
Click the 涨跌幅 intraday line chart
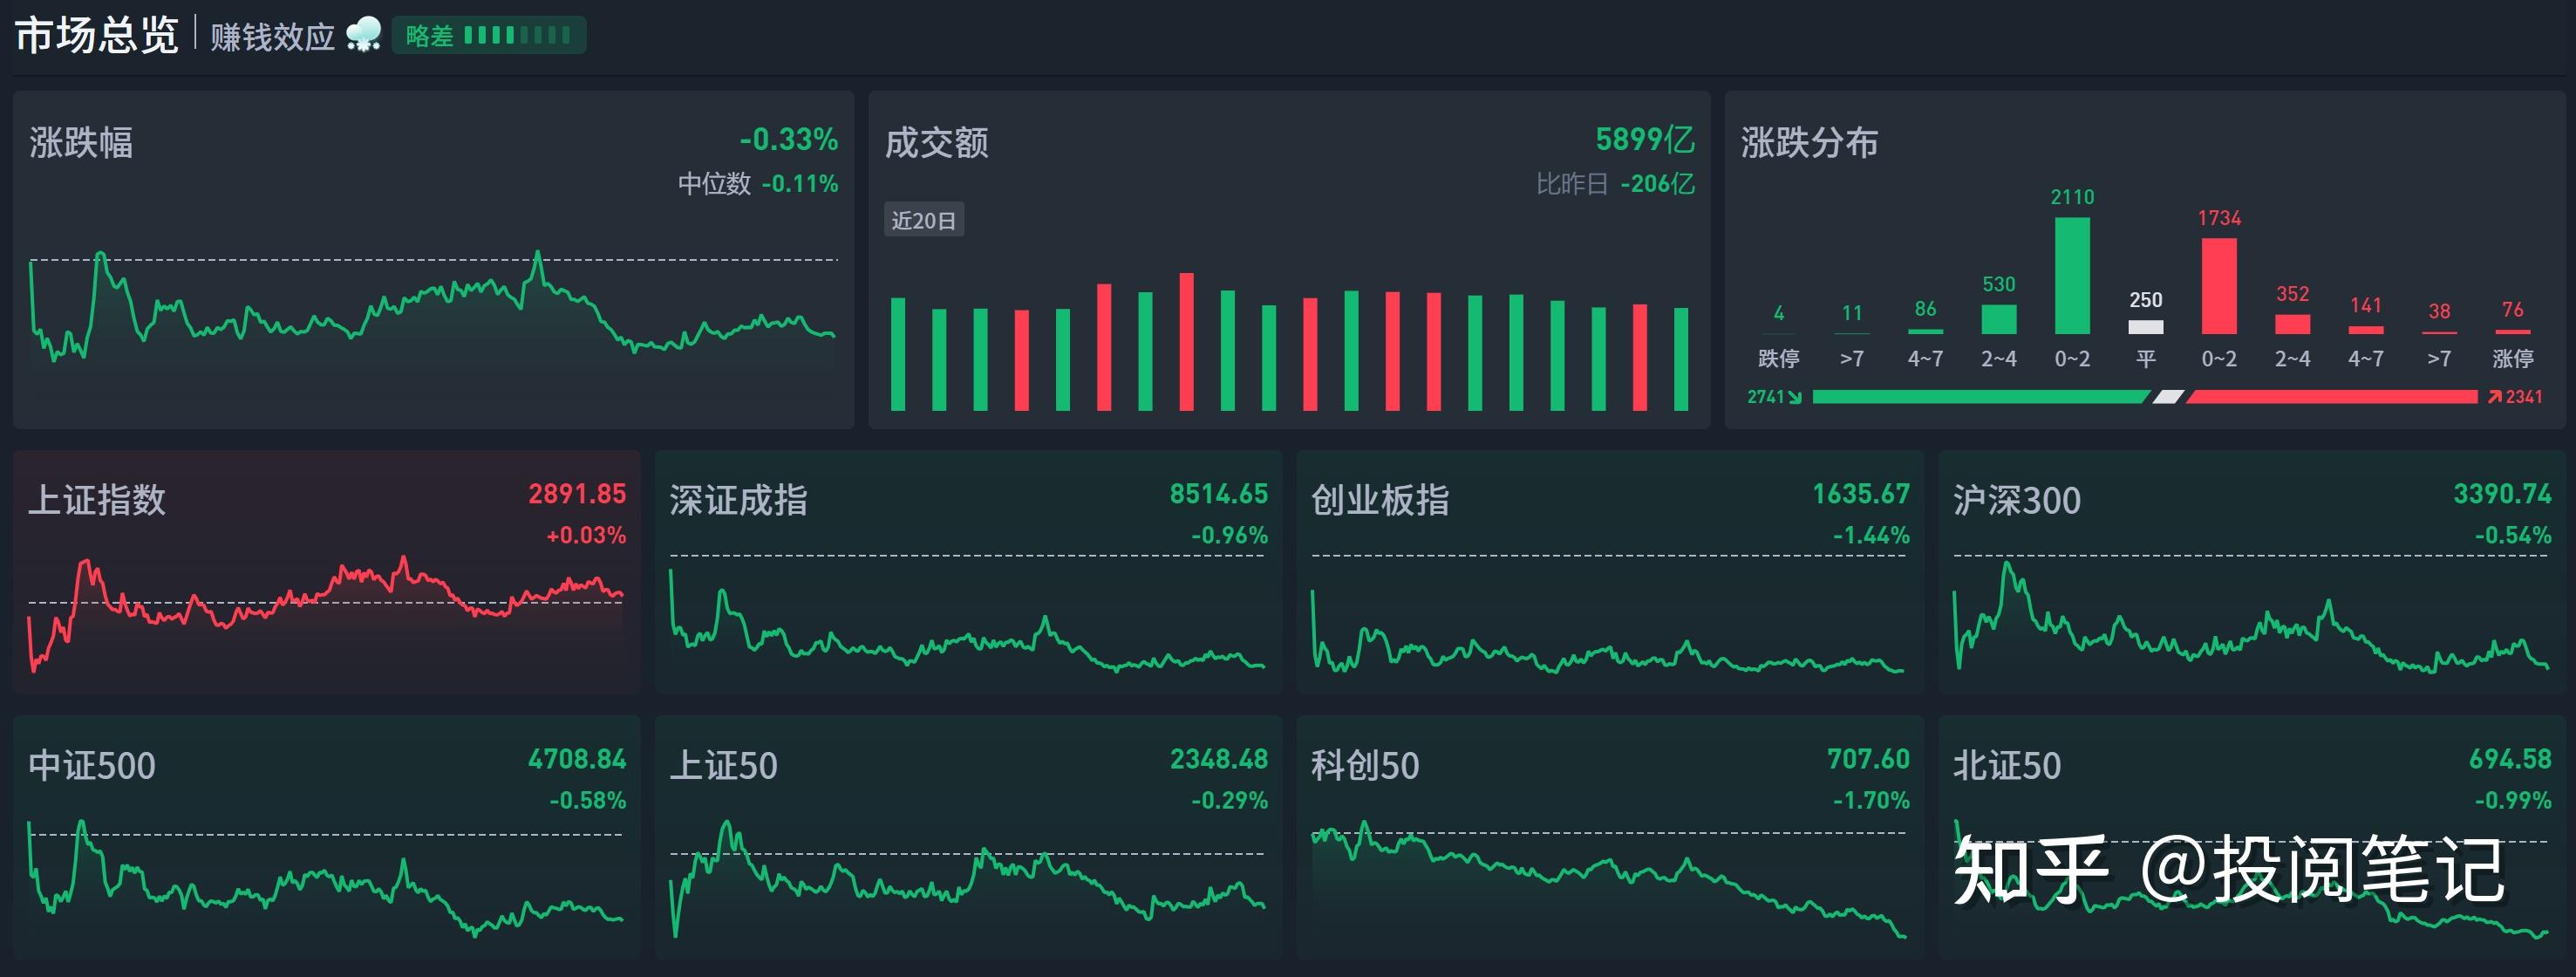click(x=433, y=305)
